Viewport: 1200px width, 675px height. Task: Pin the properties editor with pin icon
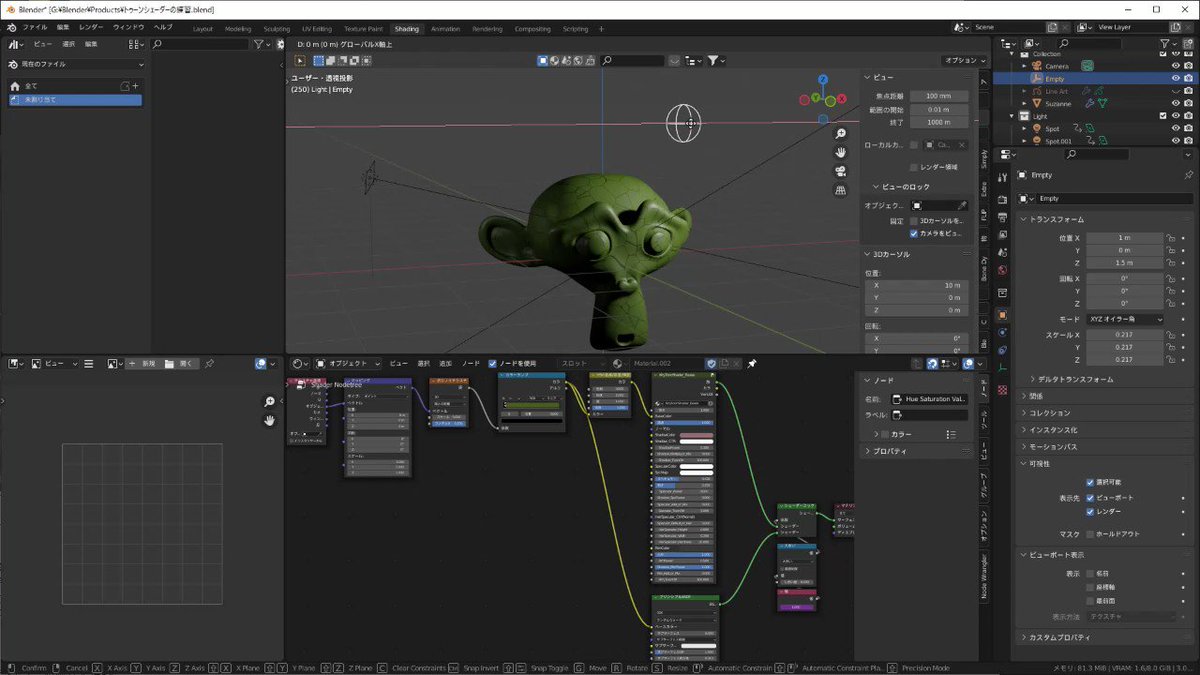(1188, 175)
